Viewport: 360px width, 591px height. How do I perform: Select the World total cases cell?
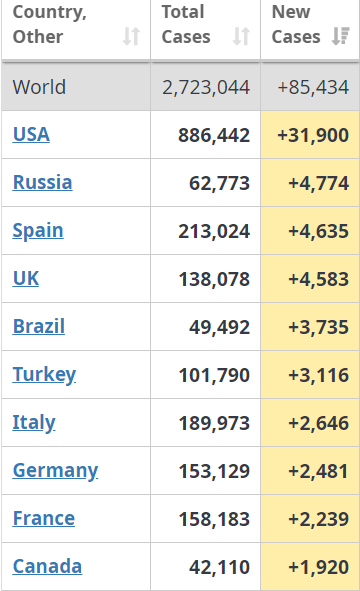(x=205, y=87)
